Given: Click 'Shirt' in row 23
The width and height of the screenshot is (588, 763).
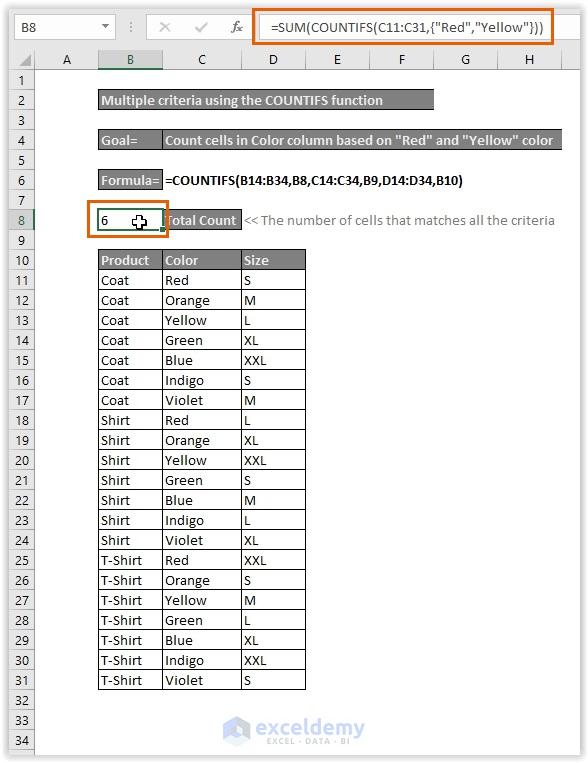Looking at the screenshot, I should click(130, 520).
